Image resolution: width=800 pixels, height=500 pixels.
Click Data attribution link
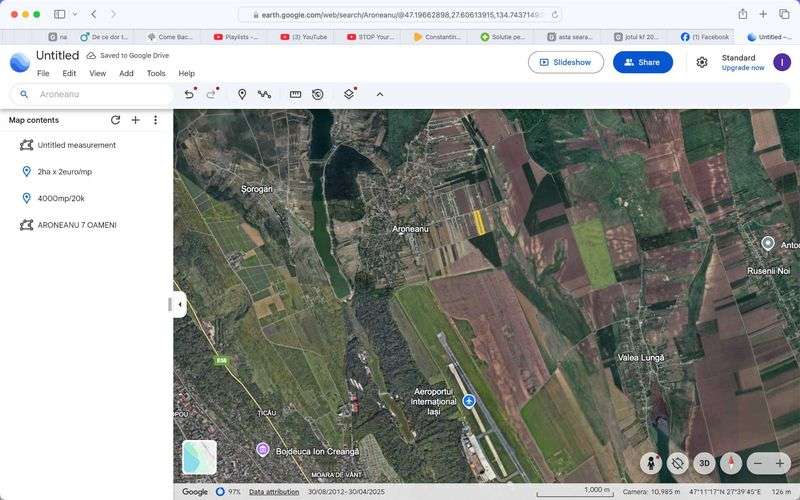coord(274,492)
